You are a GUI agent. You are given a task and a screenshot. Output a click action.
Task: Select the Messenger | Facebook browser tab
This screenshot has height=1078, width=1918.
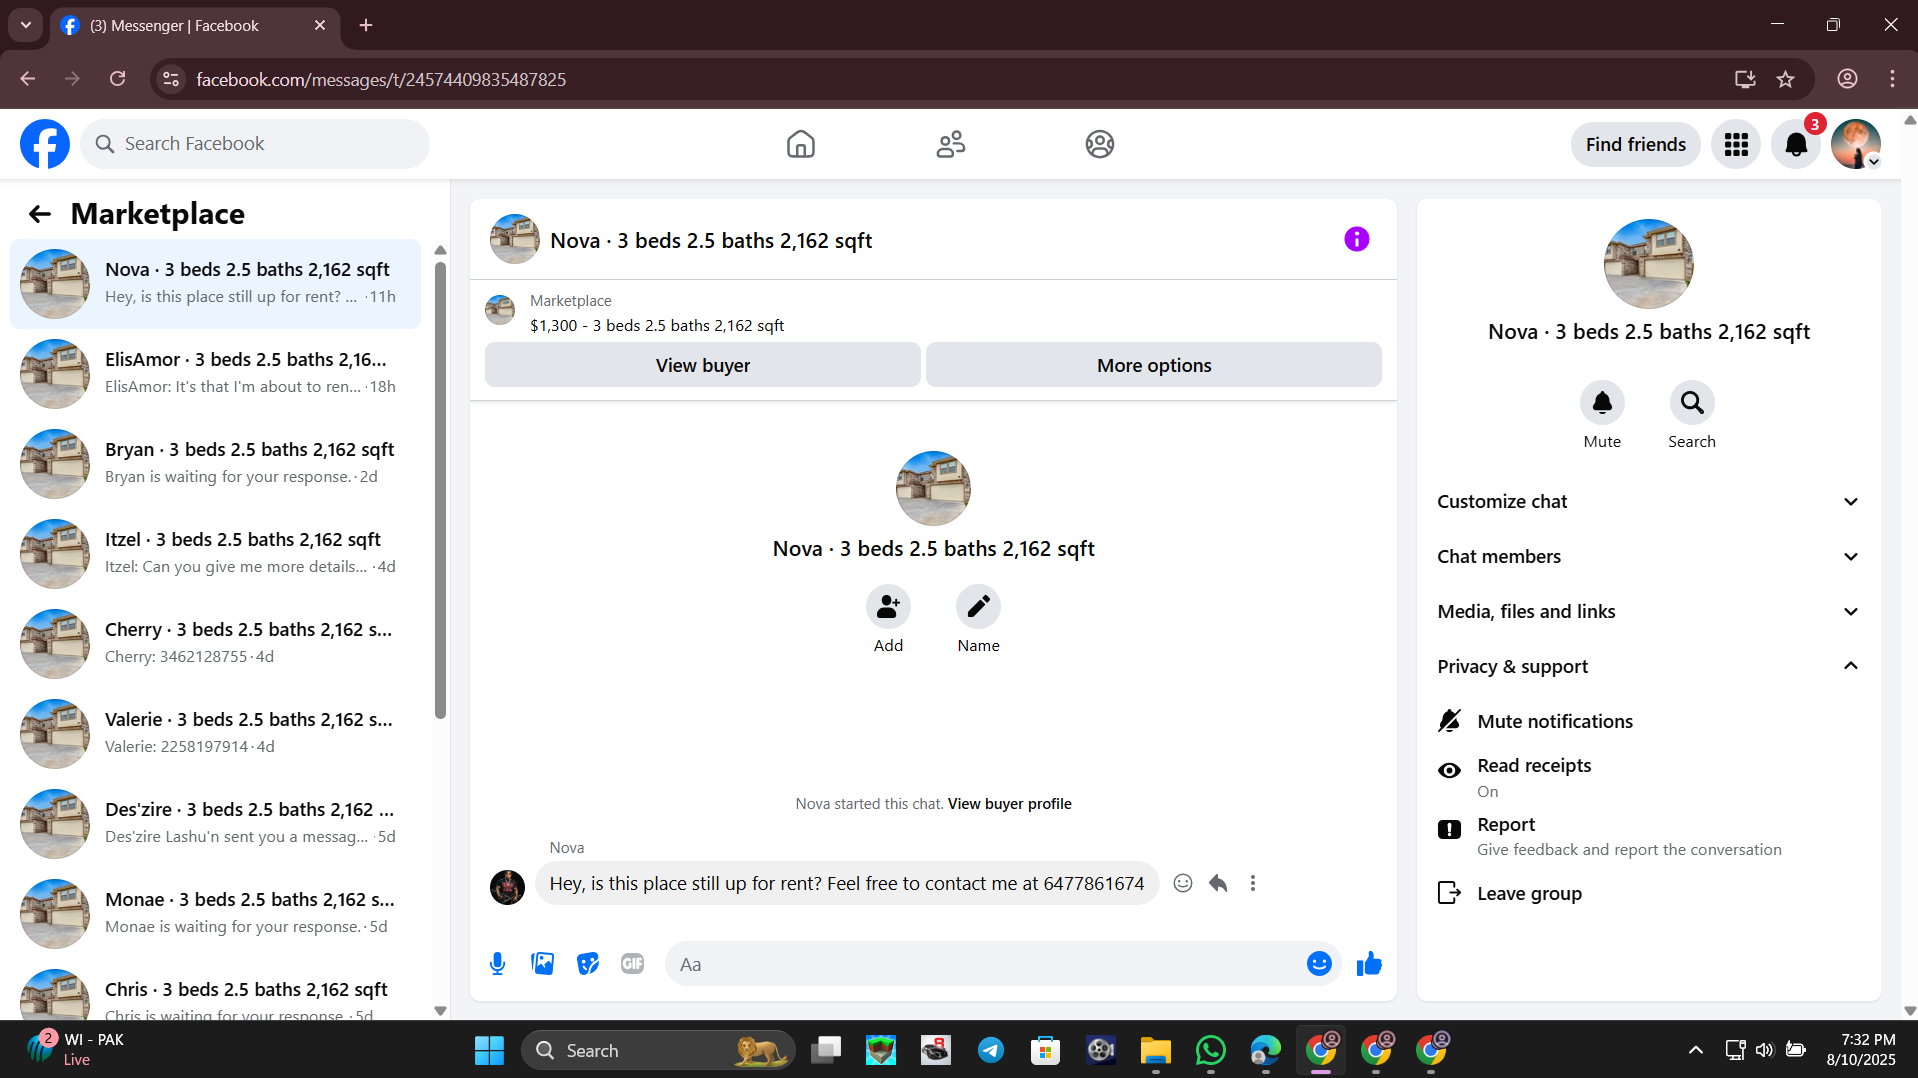click(195, 26)
